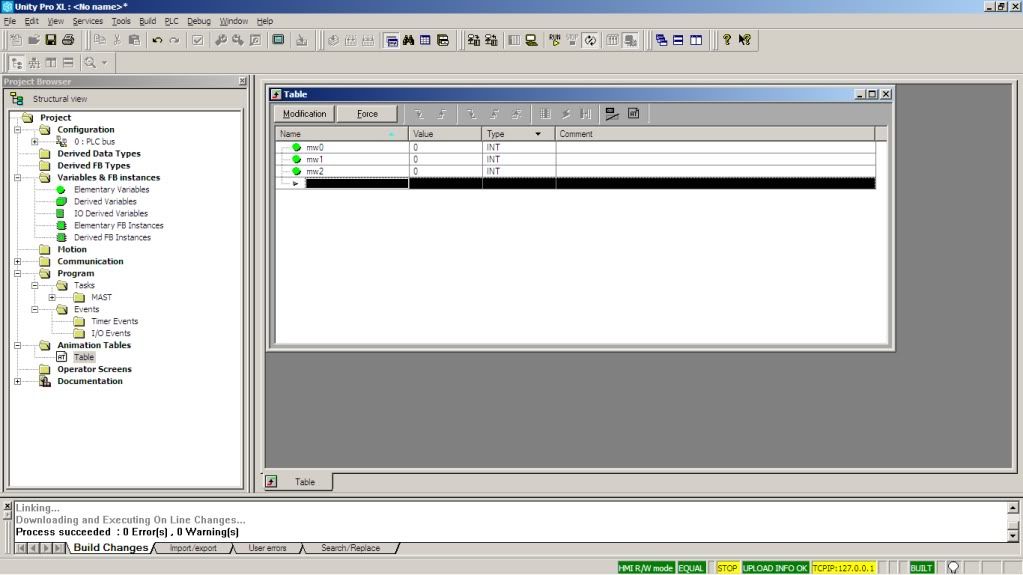Click the question mark Help icon
The height and width of the screenshot is (575, 1023).
coord(727,40)
